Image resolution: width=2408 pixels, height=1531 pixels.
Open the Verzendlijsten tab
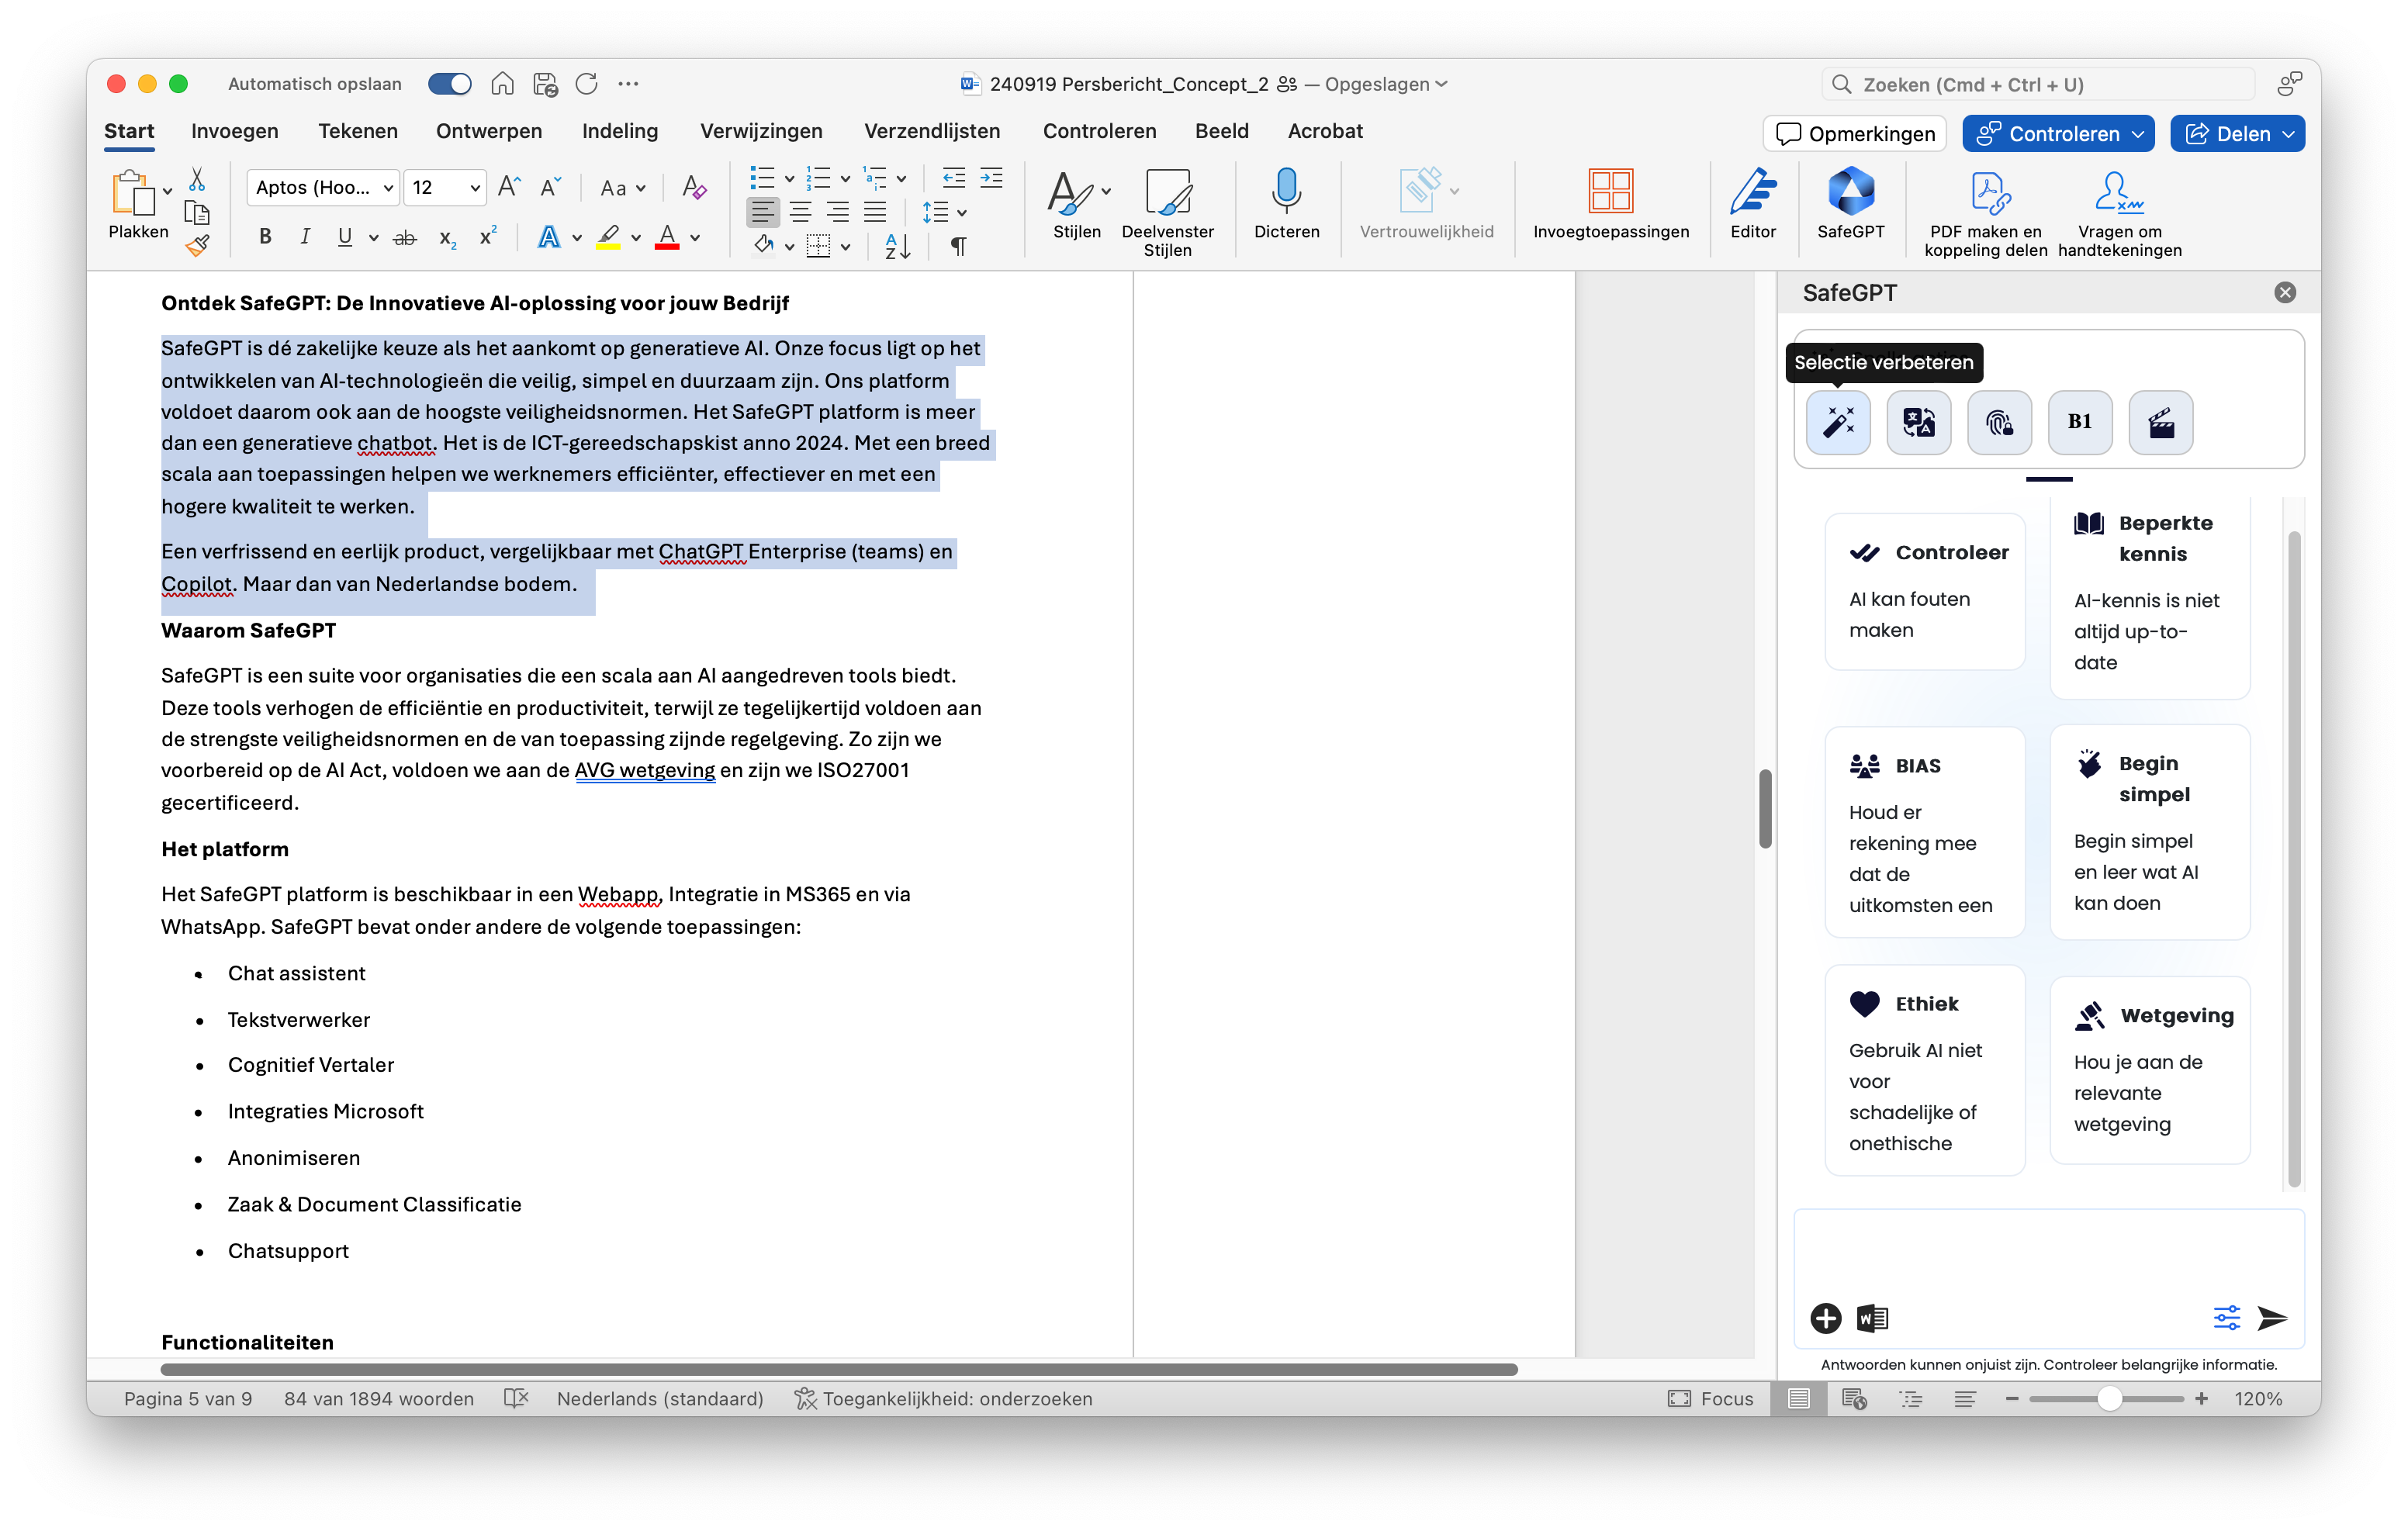click(x=932, y=131)
